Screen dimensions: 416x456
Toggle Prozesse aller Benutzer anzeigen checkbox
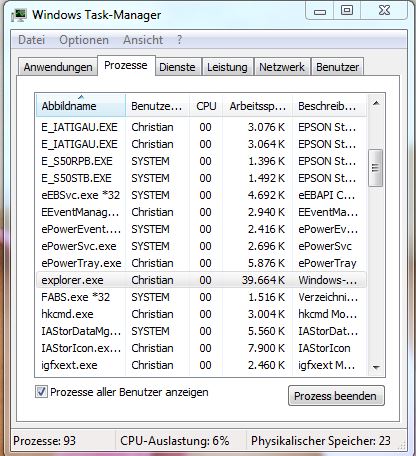41,392
